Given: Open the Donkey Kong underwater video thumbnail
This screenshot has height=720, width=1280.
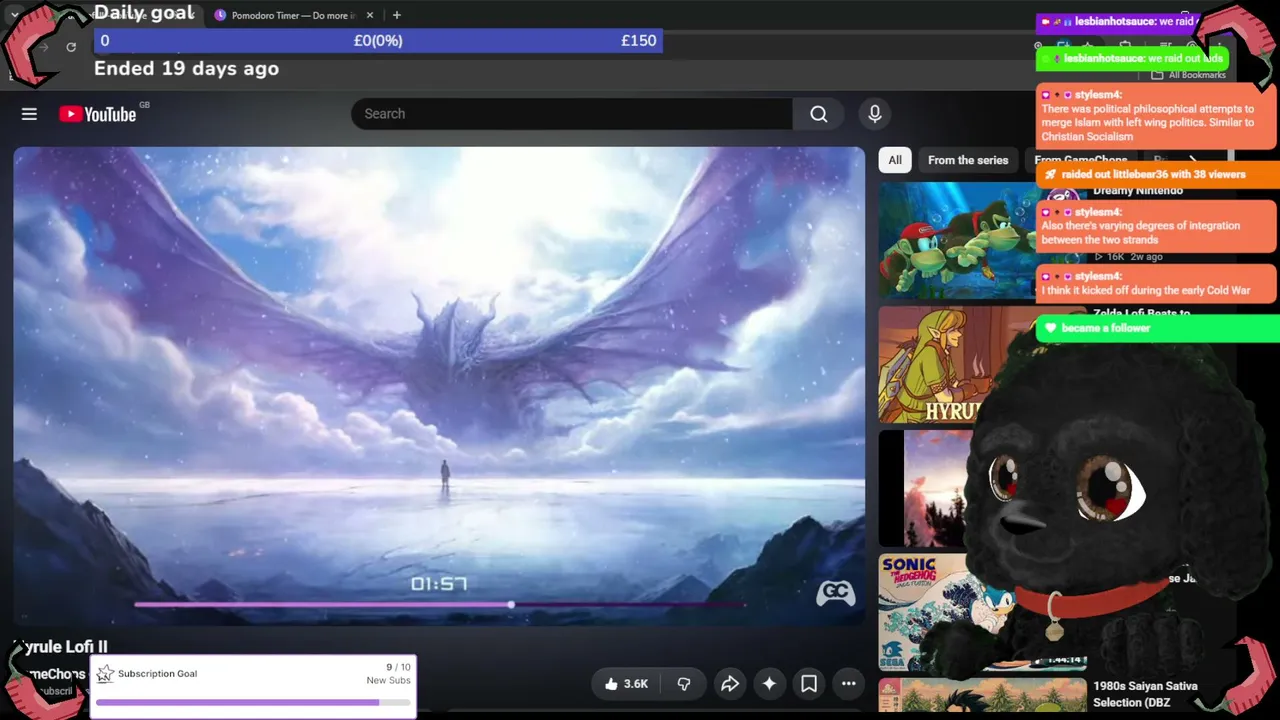Looking at the screenshot, I should (959, 240).
